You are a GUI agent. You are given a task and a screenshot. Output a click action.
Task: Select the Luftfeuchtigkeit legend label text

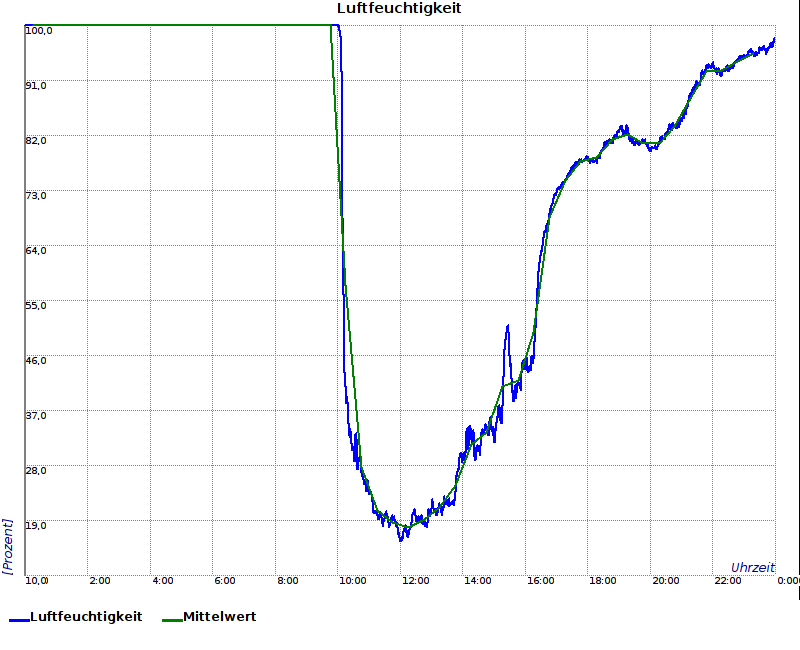[x=86, y=617]
